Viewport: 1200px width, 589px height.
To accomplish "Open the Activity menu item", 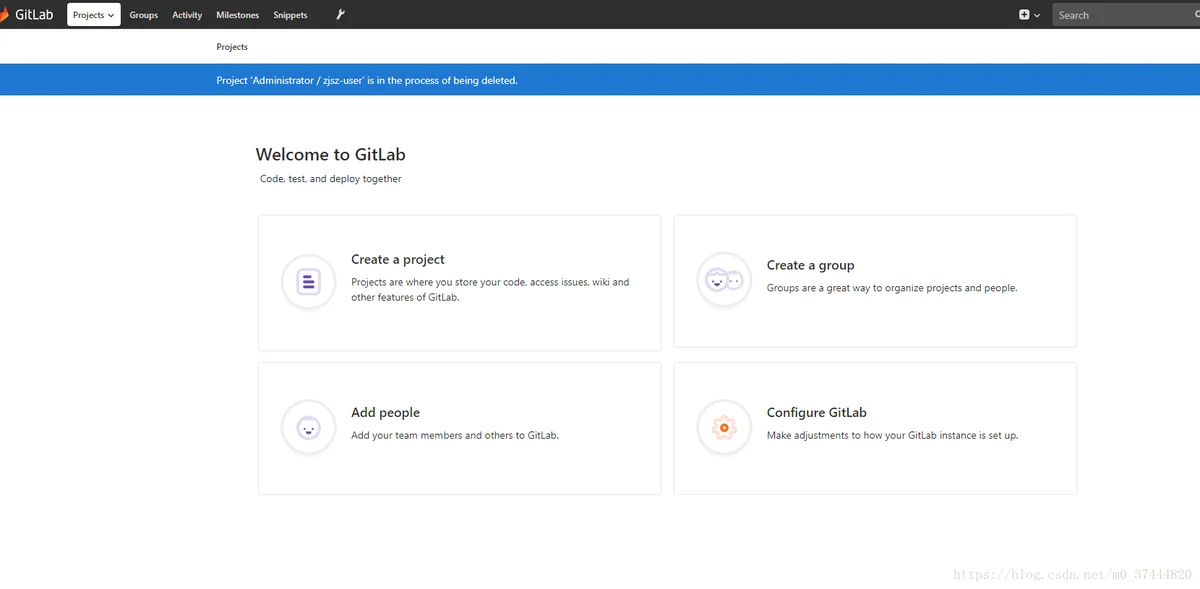I will tap(187, 15).
